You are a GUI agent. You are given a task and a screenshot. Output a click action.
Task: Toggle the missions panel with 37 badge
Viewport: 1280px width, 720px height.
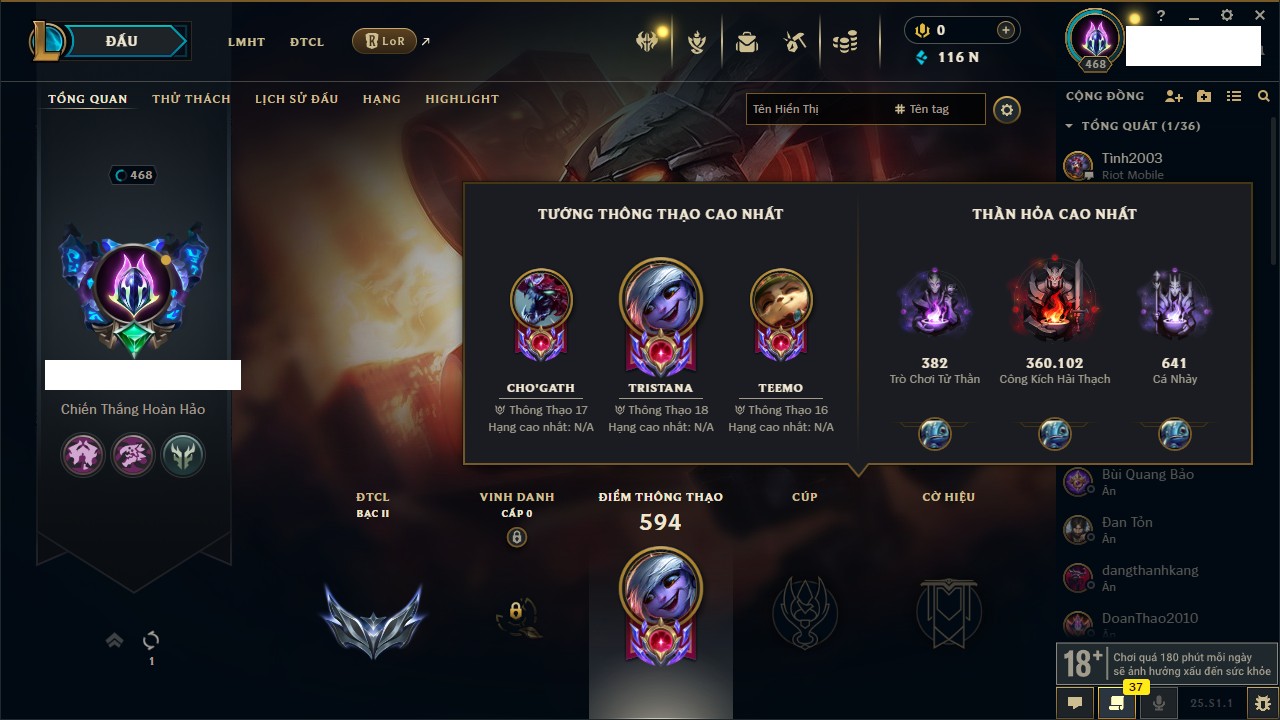pos(1117,703)
